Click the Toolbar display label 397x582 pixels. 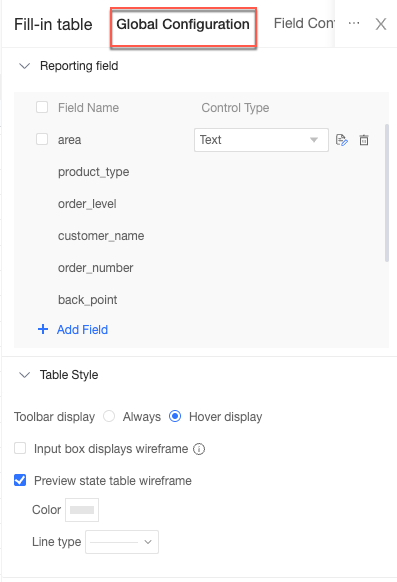click(x=55, y=417)
